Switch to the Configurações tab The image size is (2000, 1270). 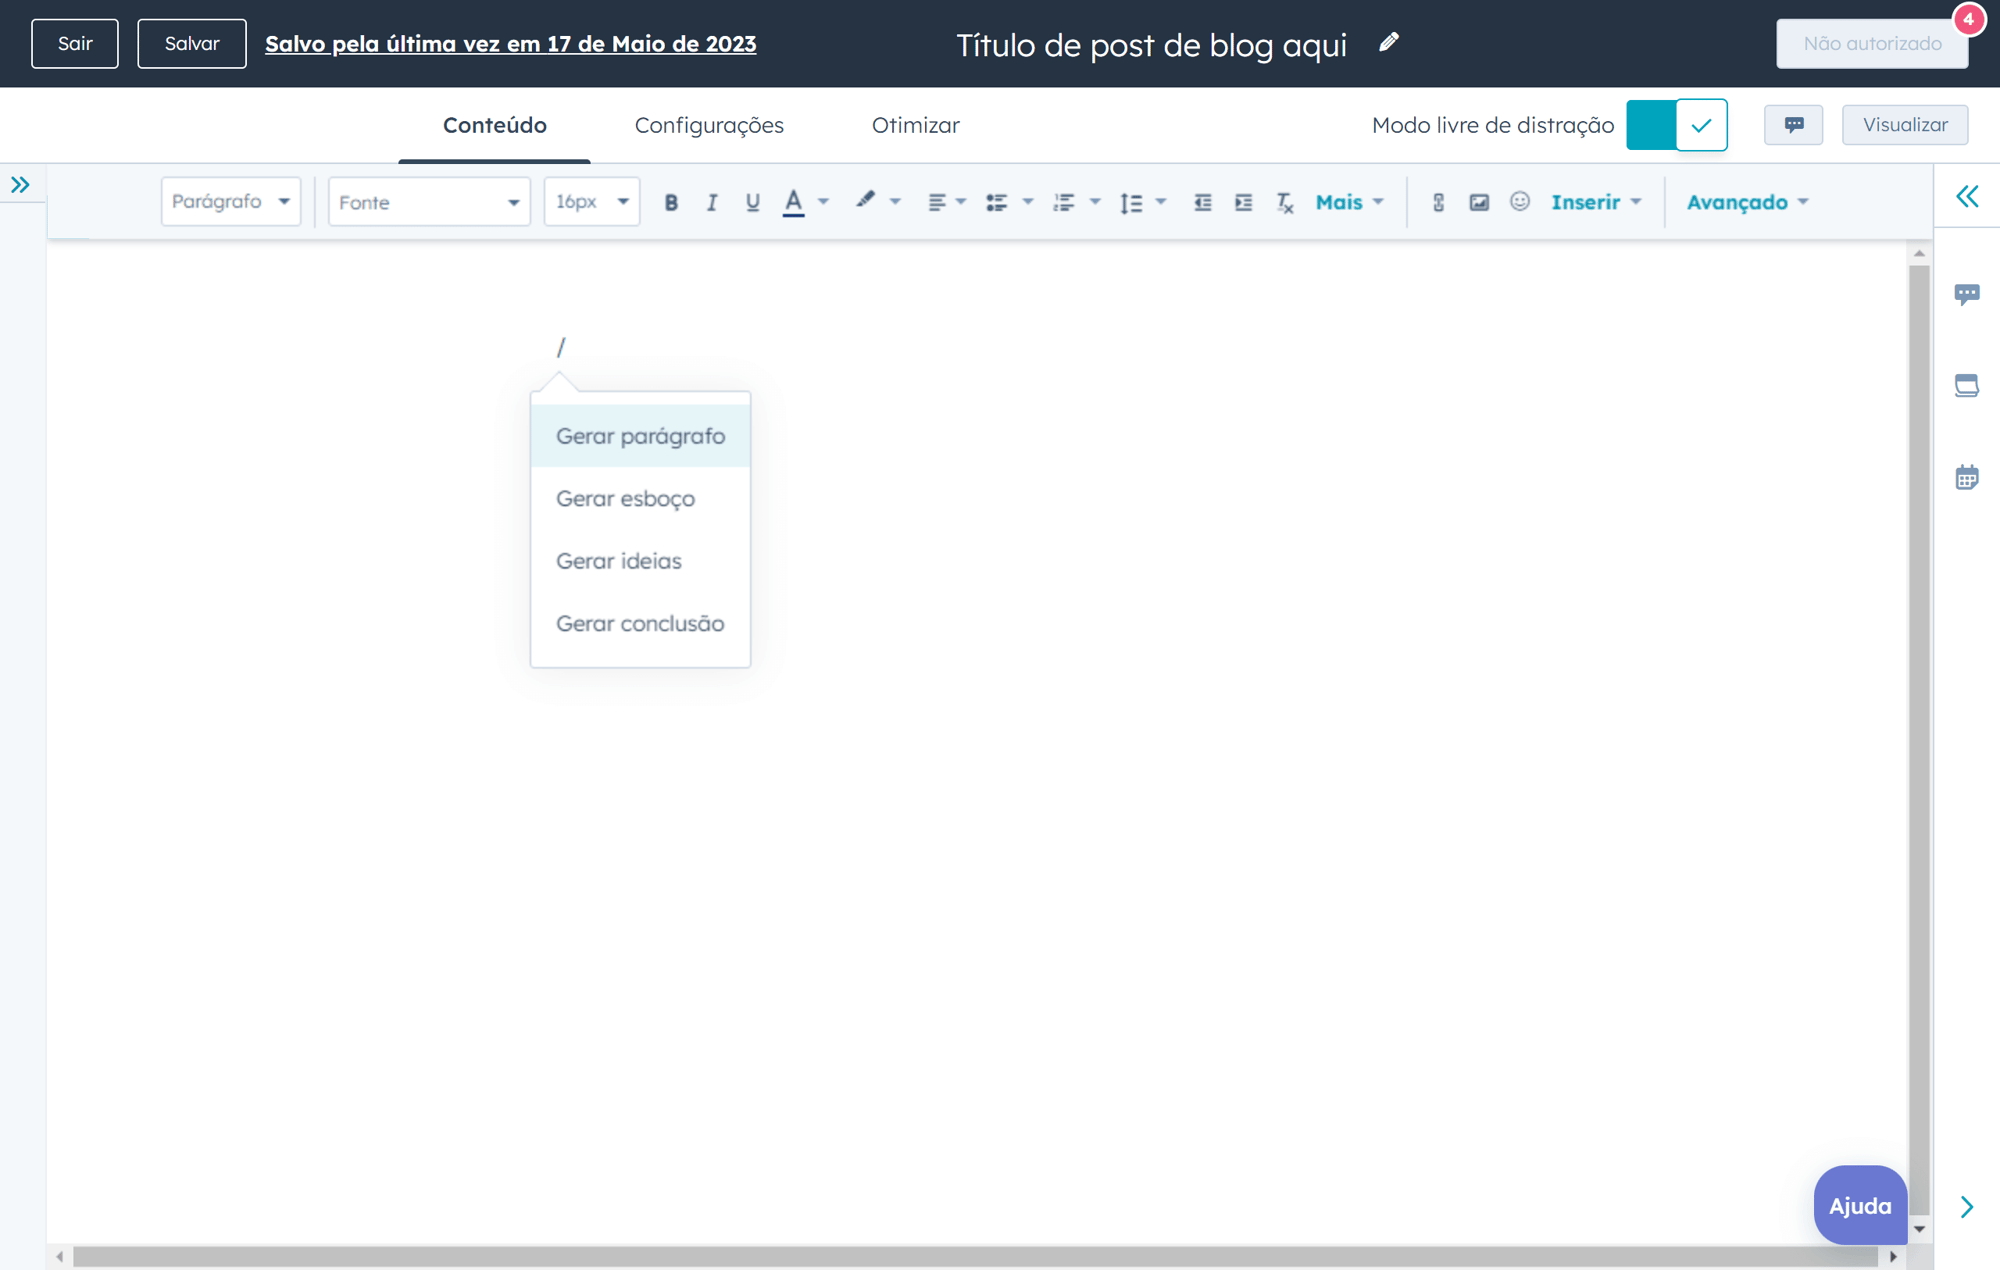[x=709, y=125]
